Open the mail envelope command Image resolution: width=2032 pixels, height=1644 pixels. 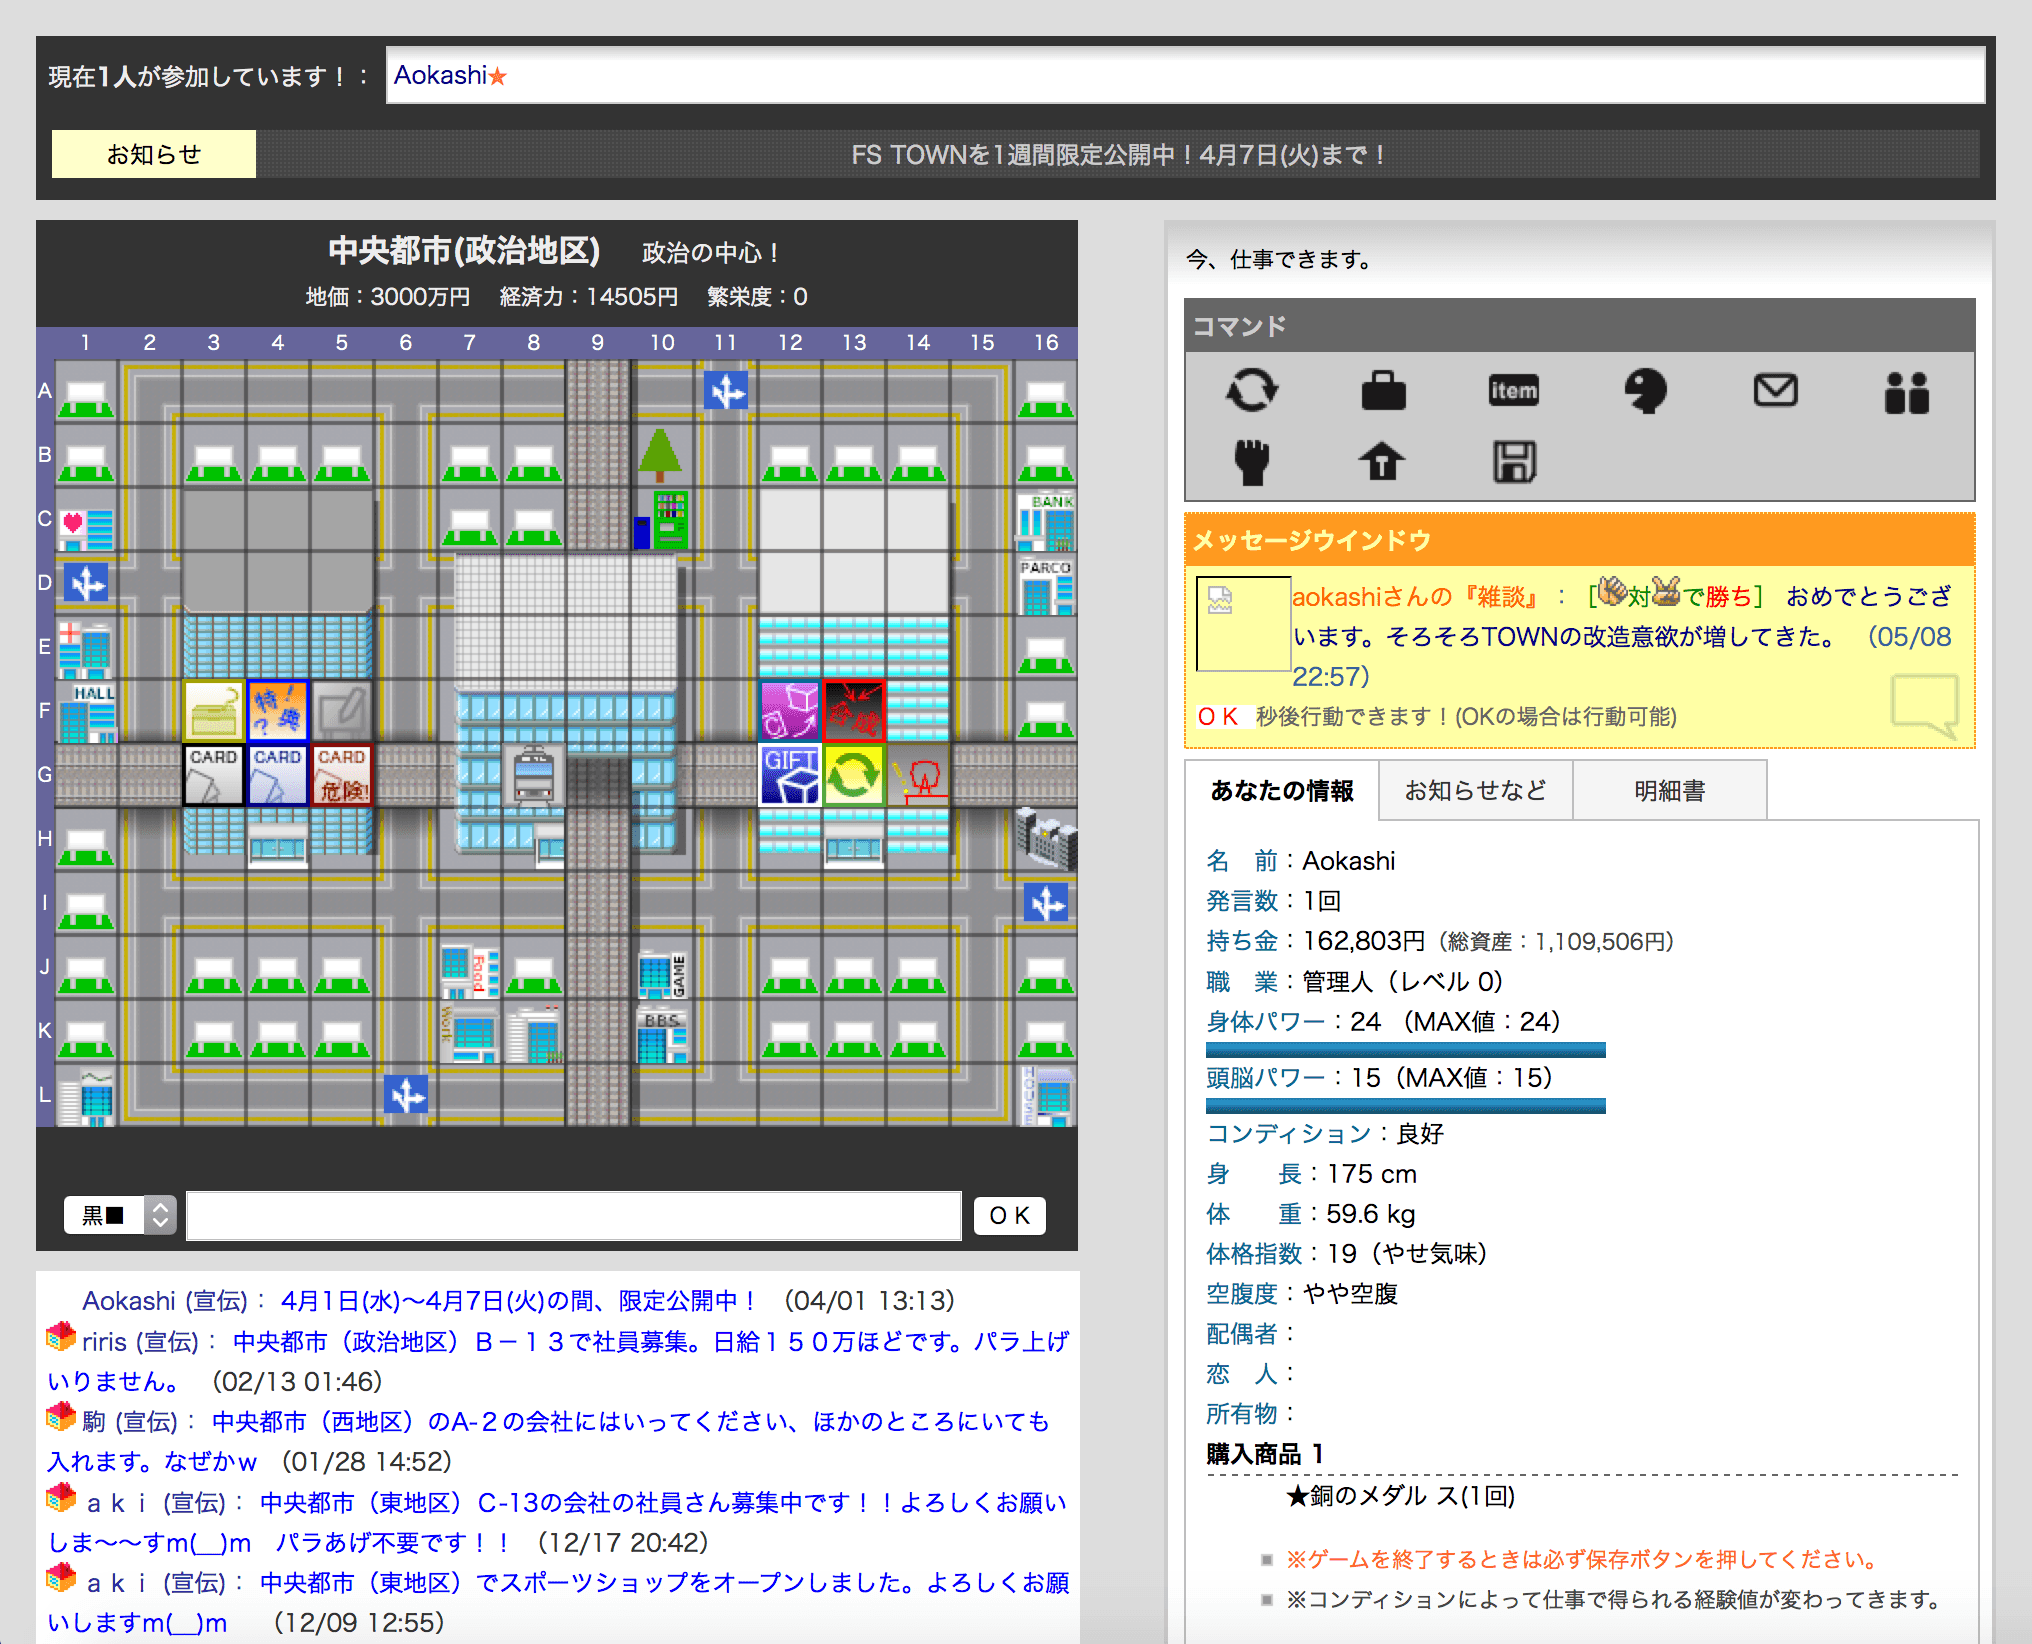click(1776, 390)
